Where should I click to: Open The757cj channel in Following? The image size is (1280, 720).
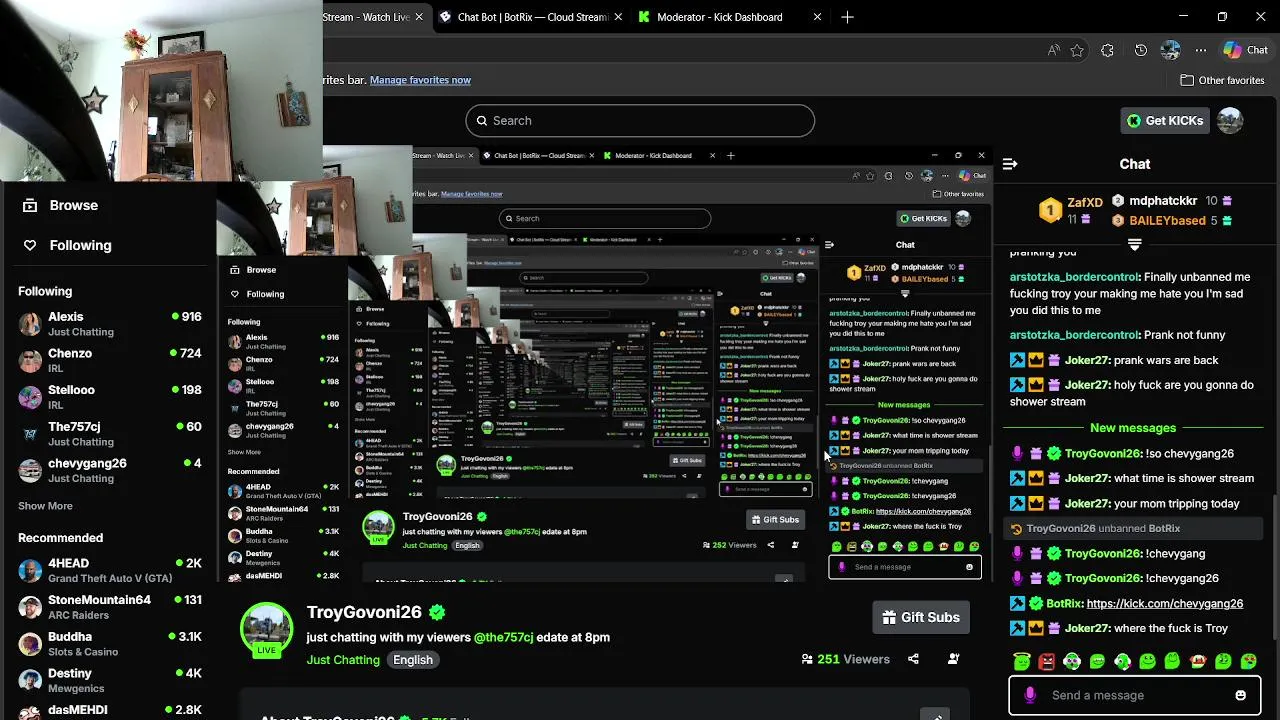click(x=110, y=433)
